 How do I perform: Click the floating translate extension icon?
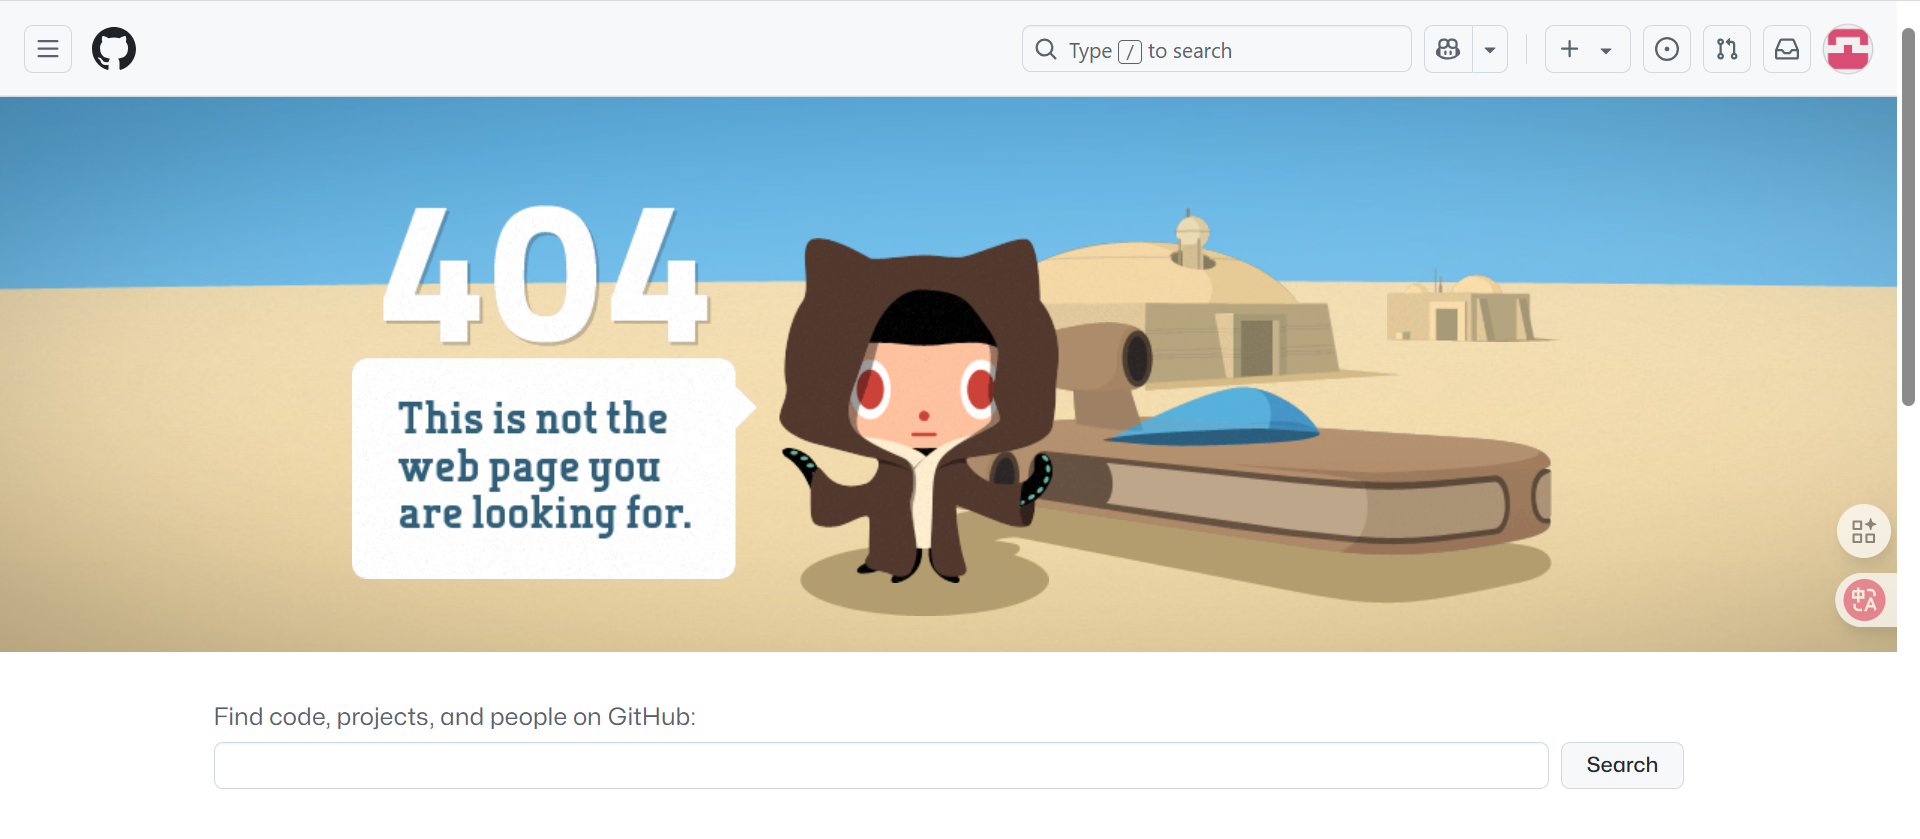1865,600
